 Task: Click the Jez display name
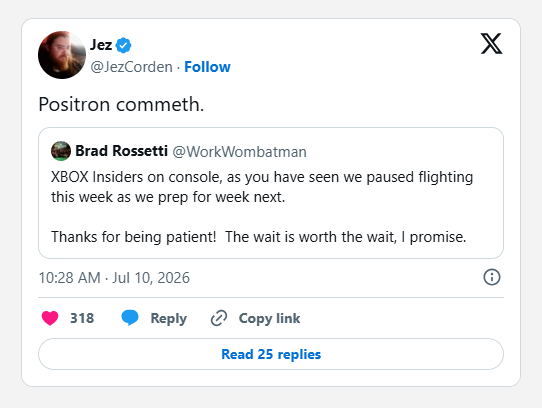tap(101, 45)
